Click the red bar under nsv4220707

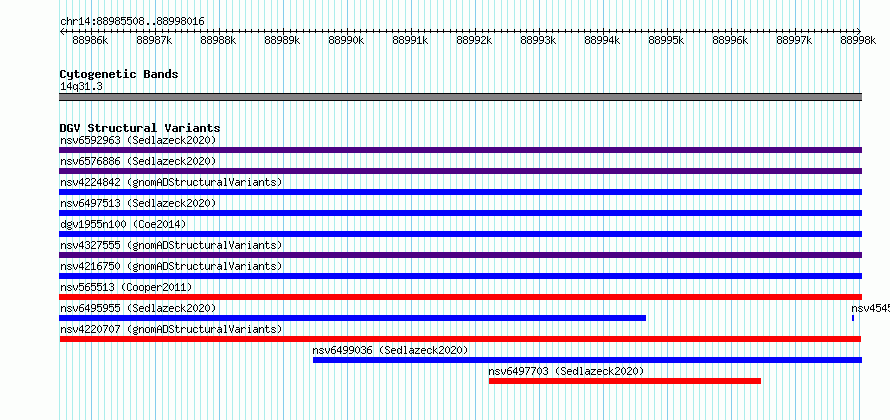coord(460,339)
